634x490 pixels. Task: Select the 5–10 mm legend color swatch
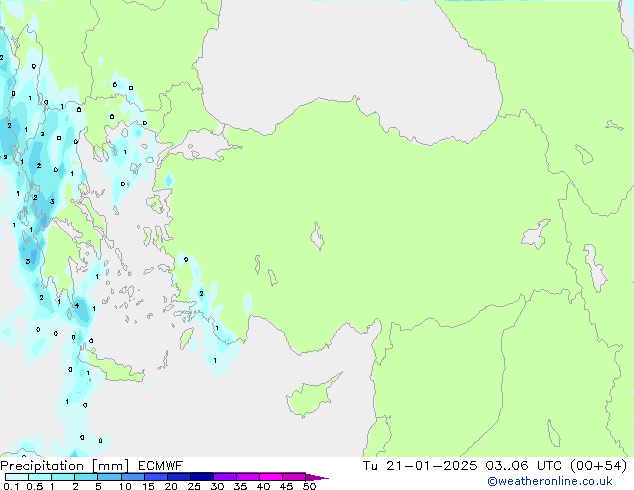(x=109, y=477)
